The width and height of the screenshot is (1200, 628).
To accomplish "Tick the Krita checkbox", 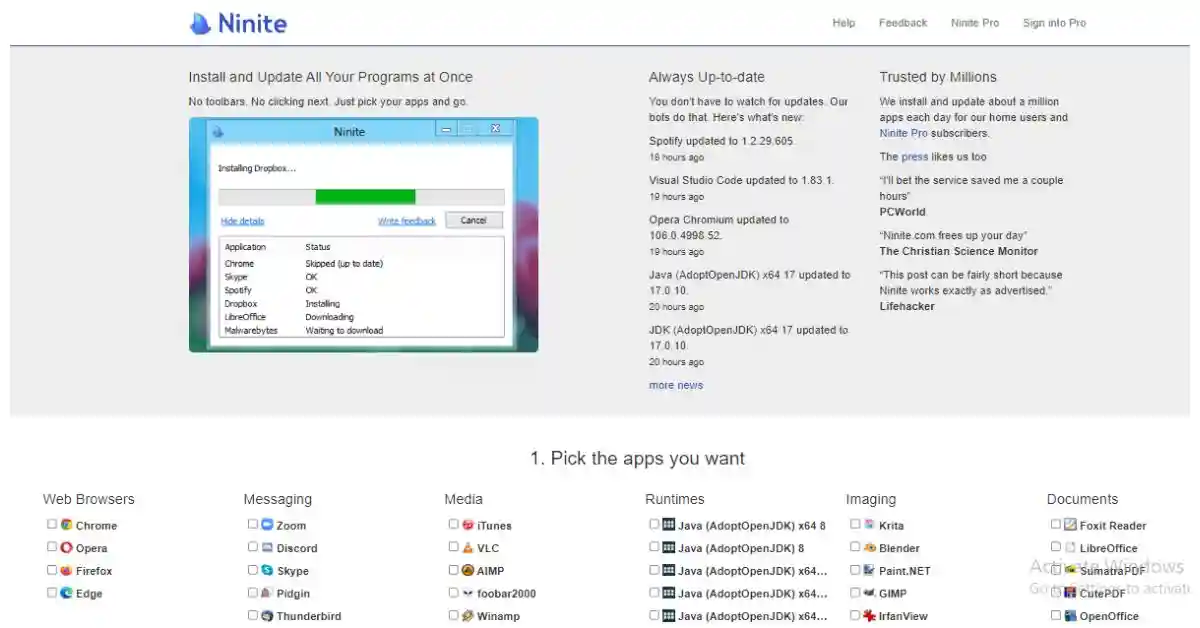I will click(x=856, y=524).
